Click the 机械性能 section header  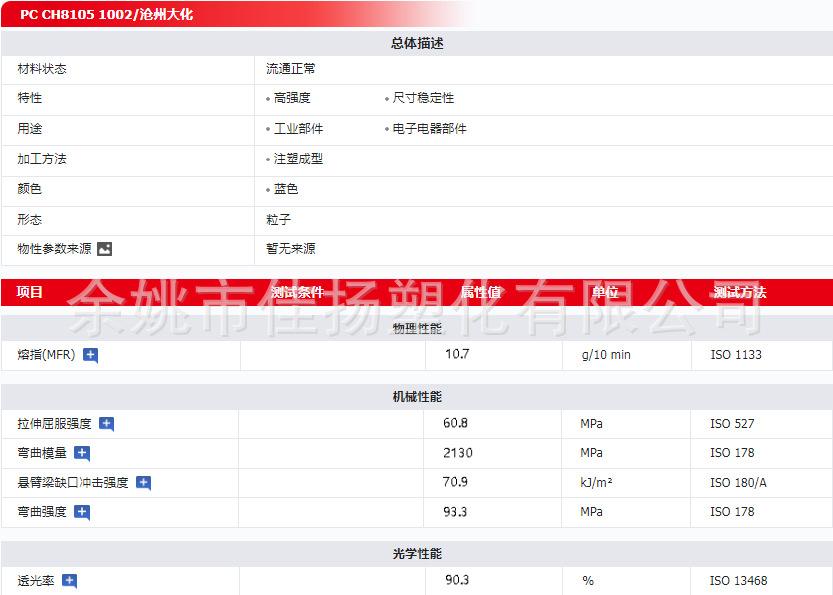(417, 397)
